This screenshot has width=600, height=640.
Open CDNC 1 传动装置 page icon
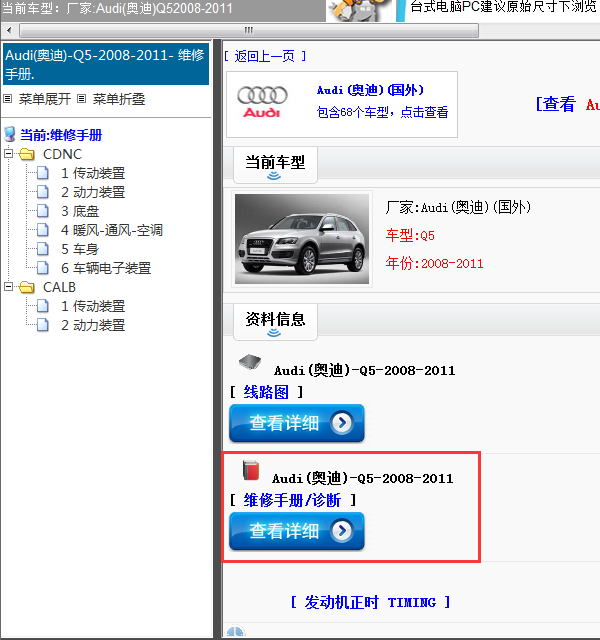[42, 173]
